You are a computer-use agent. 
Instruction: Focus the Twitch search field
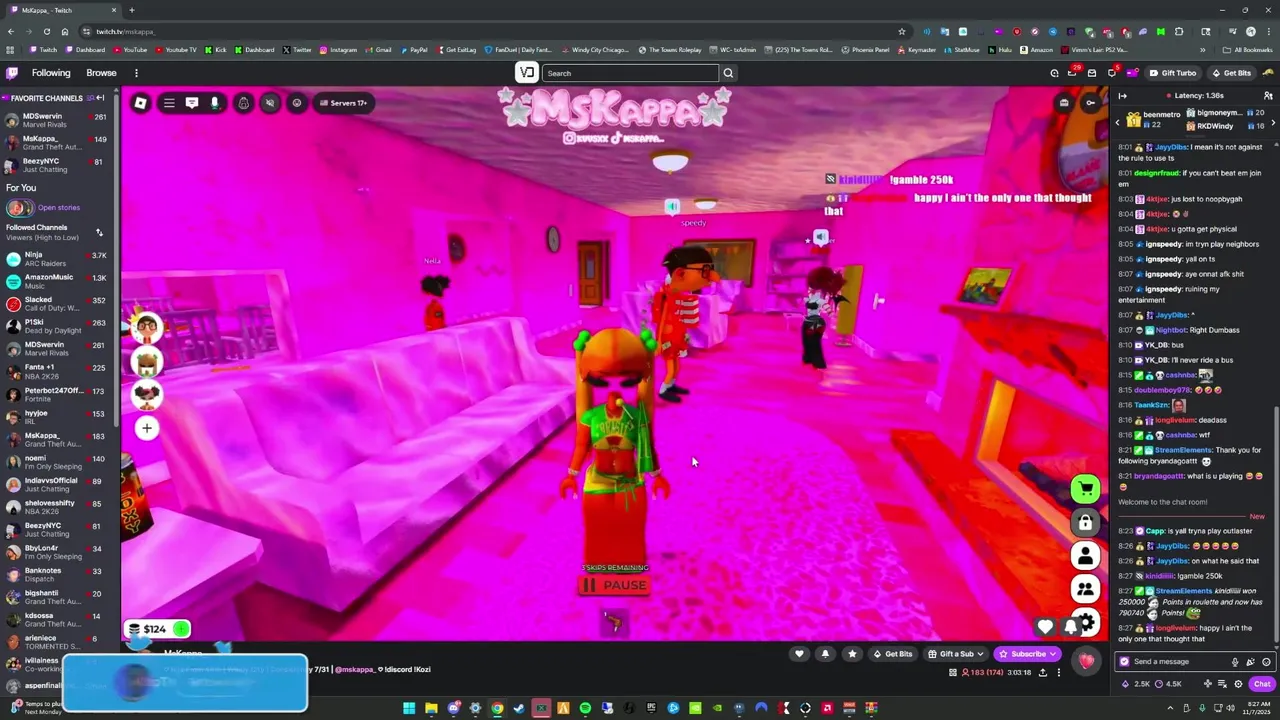(x=631, y=73)
